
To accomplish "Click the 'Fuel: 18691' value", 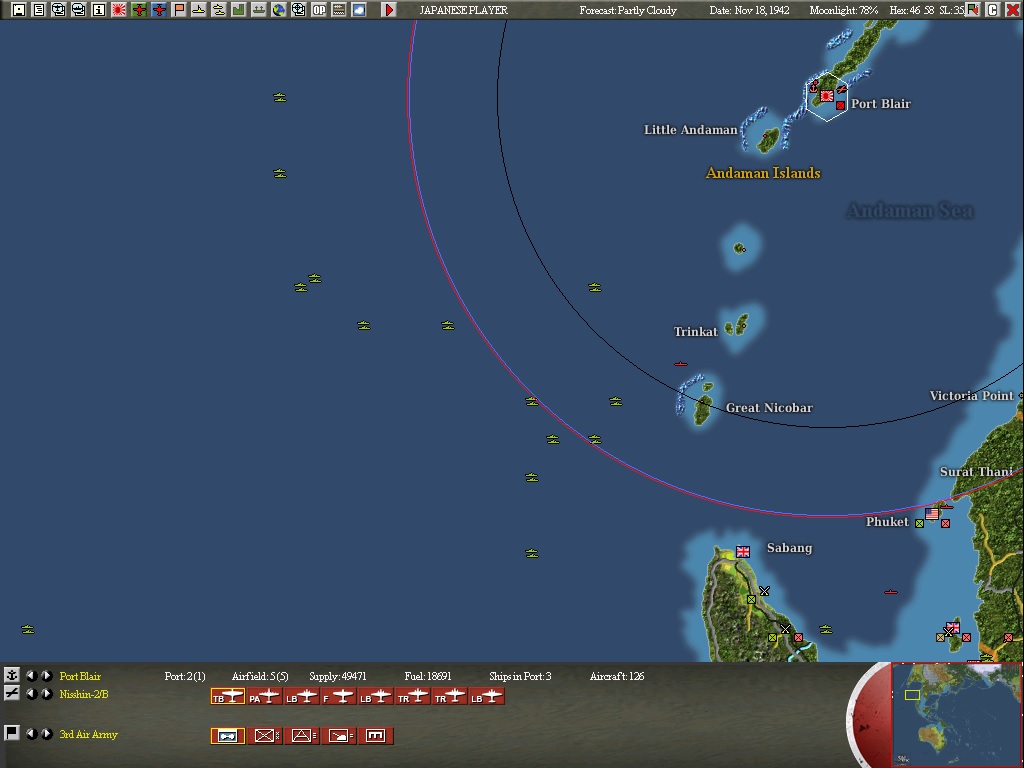I will click(428, 676).
